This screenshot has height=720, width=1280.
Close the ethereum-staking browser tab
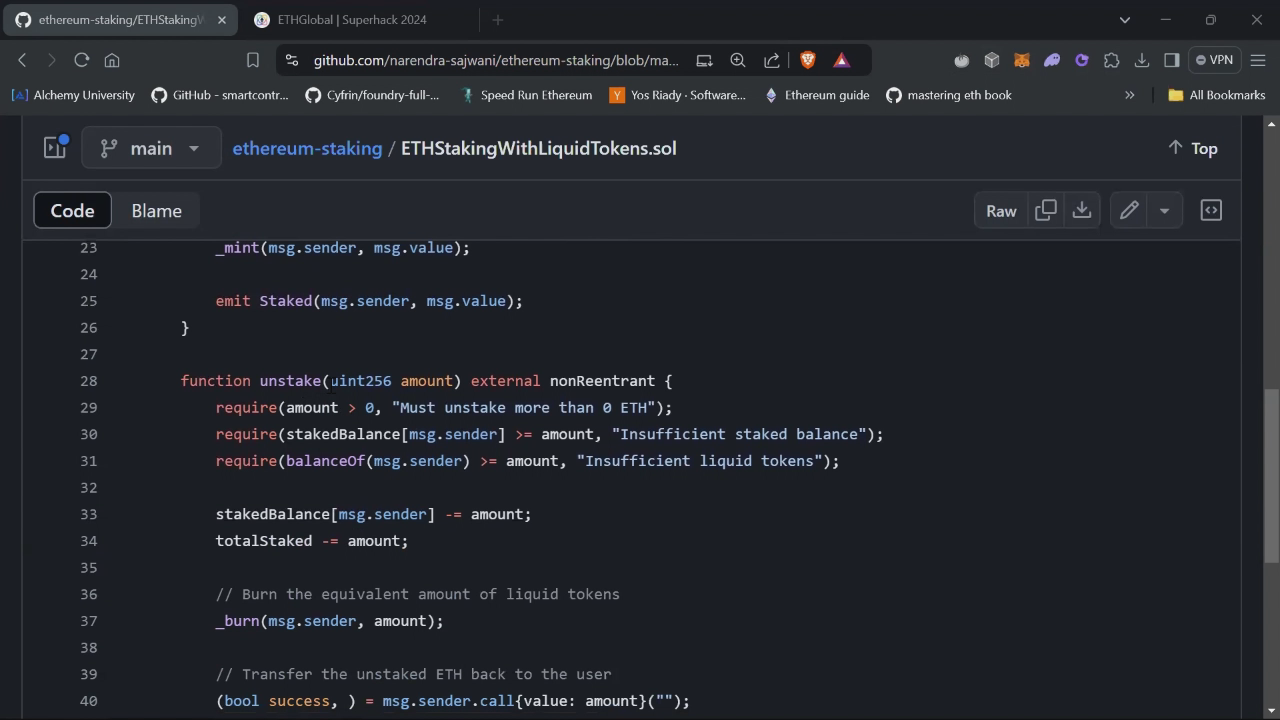[x=222, y=19]
